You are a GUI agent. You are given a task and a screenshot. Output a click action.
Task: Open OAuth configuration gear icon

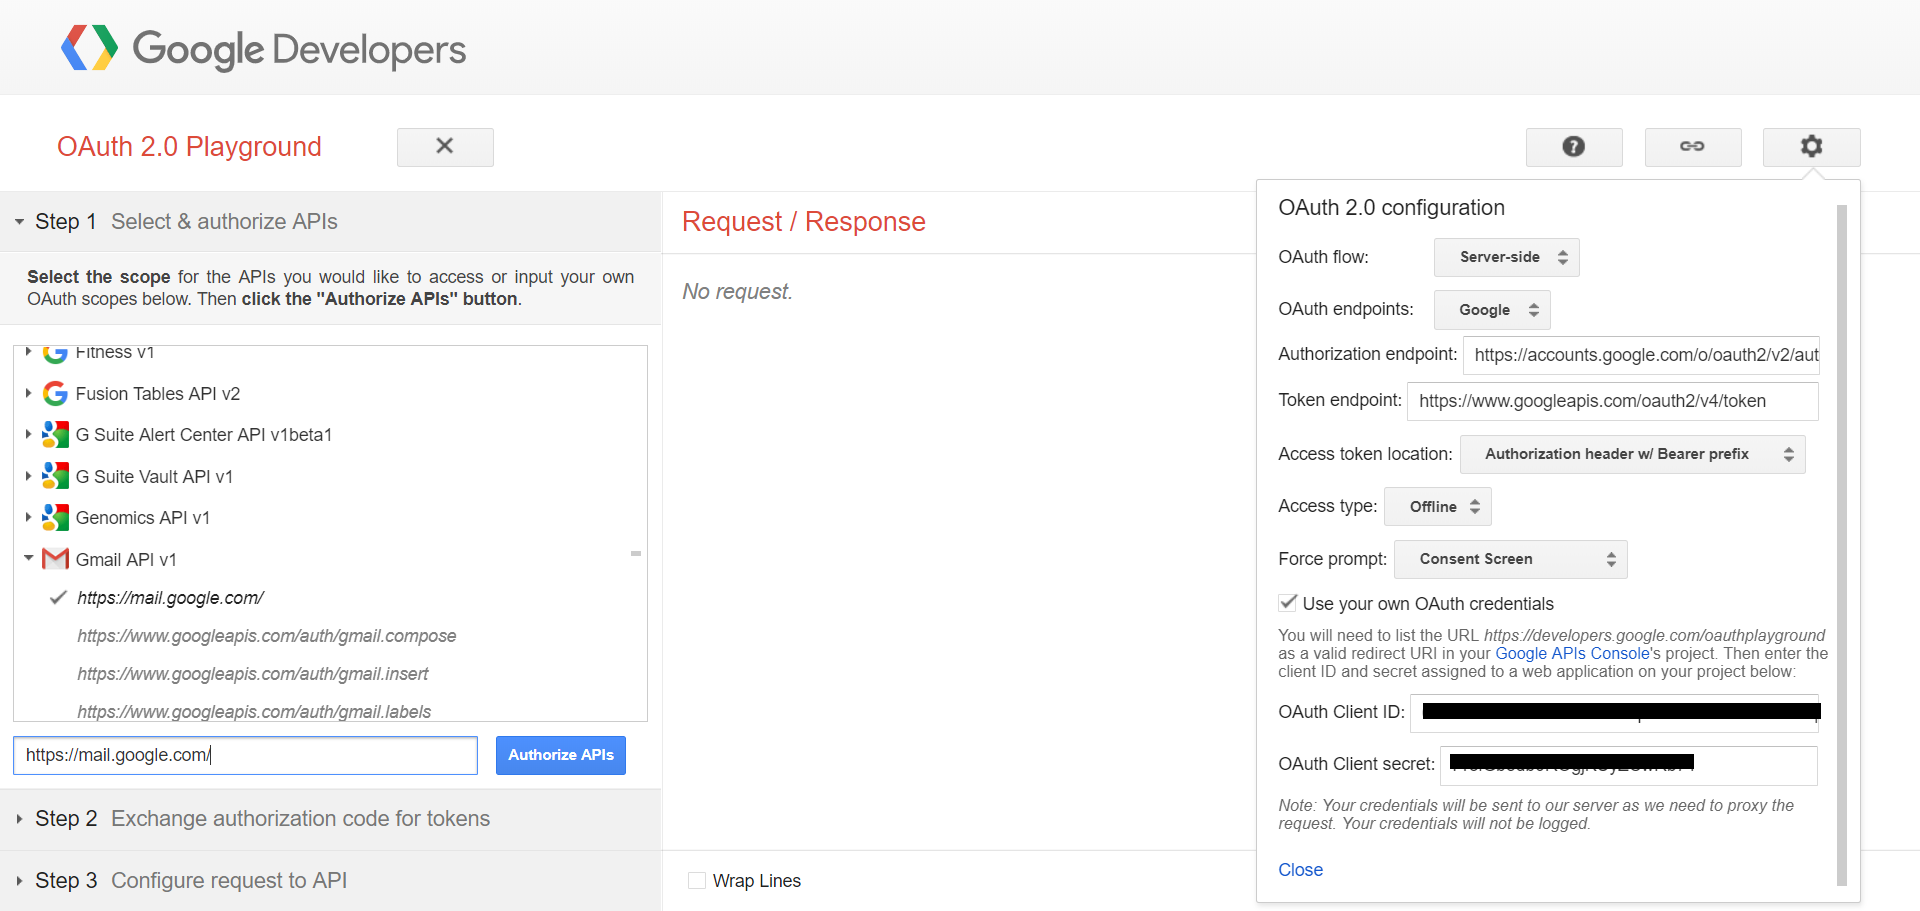pos(1811,147)
